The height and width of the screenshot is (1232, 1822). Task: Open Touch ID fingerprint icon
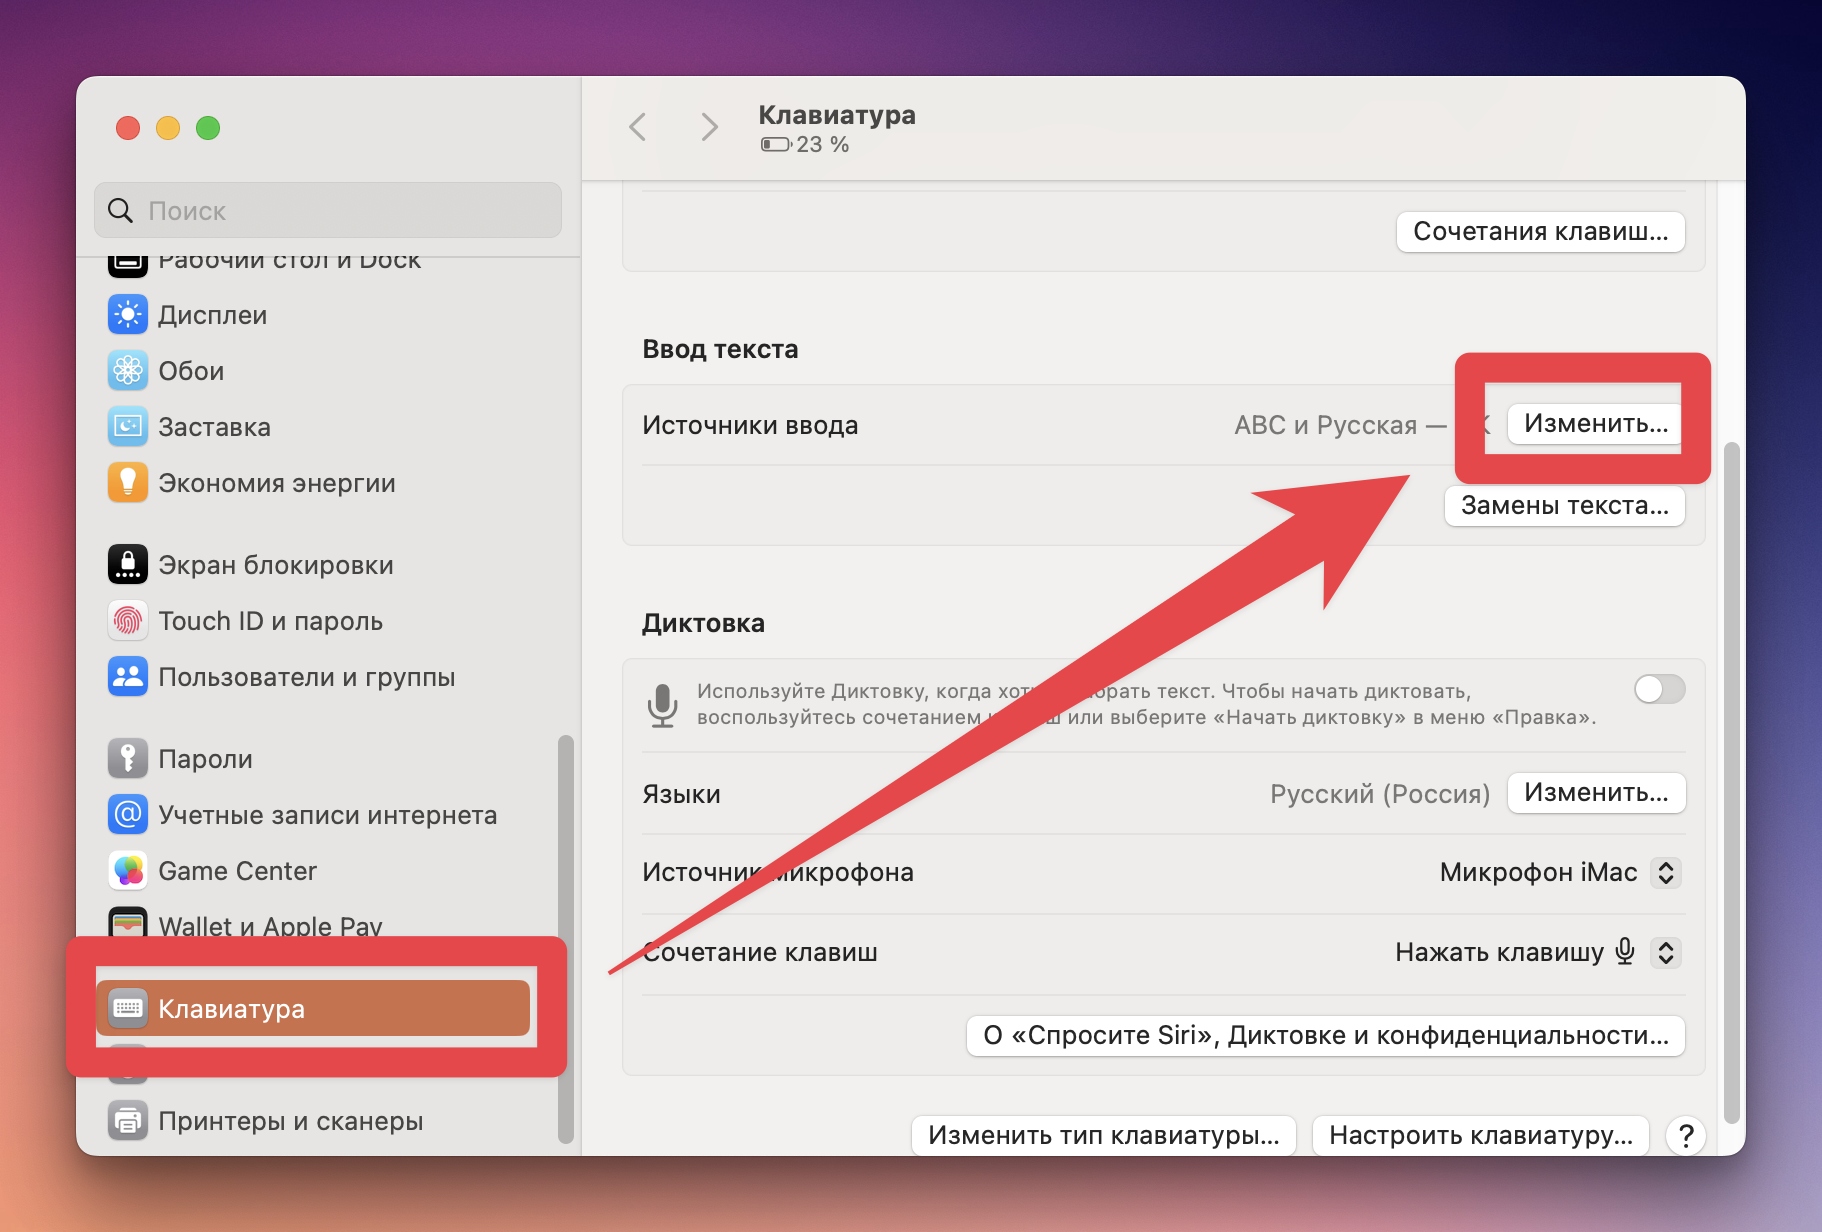tap(128, 621)
